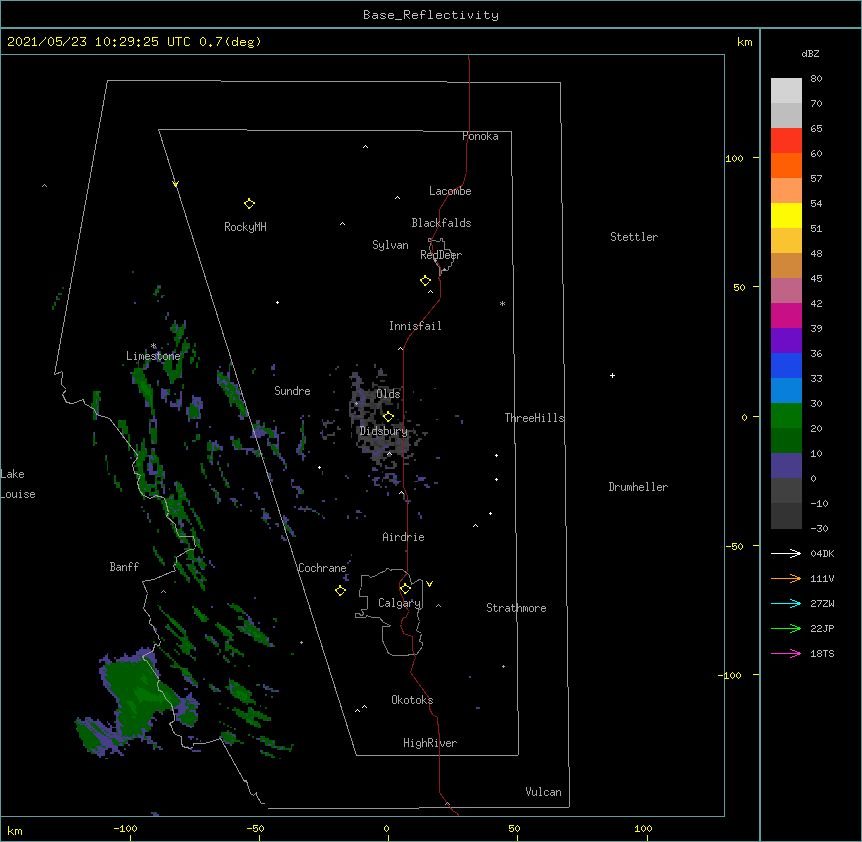Screen dimensions: 862x842
Task: Click the Olds city label
Action: click(x=388, y=394)
